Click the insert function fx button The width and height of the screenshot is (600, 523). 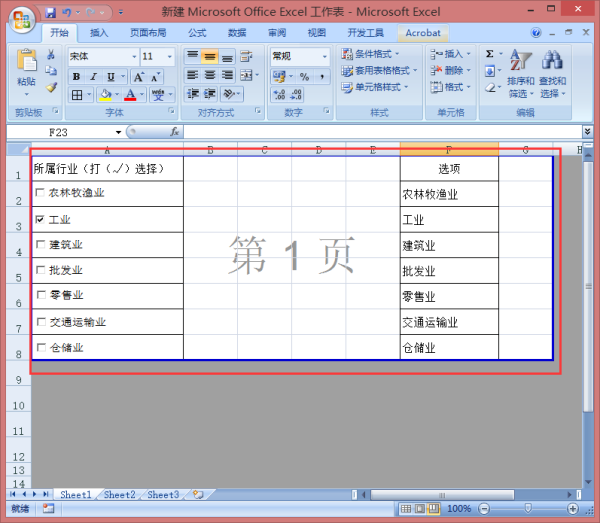174,132
